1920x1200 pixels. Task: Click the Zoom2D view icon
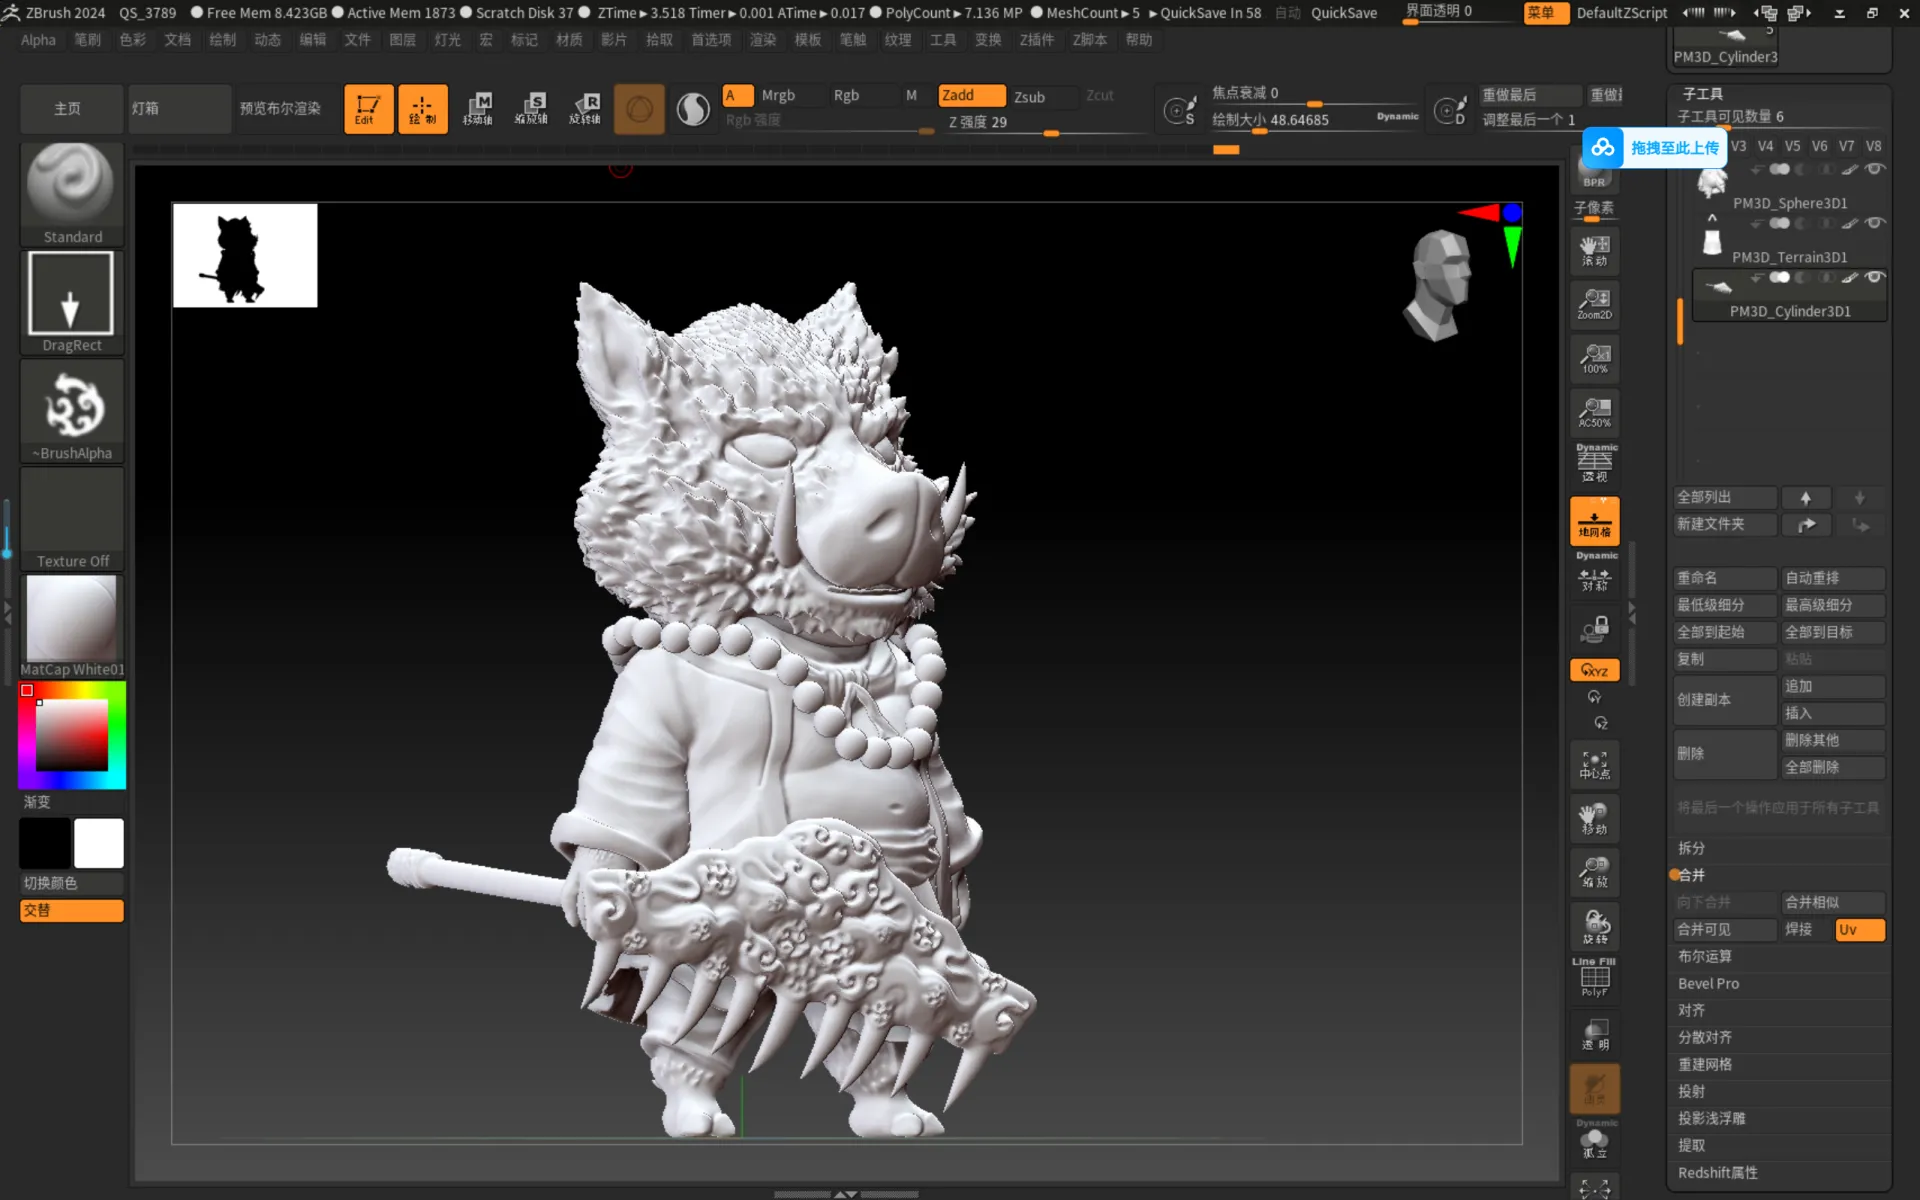coord(1594,303)
